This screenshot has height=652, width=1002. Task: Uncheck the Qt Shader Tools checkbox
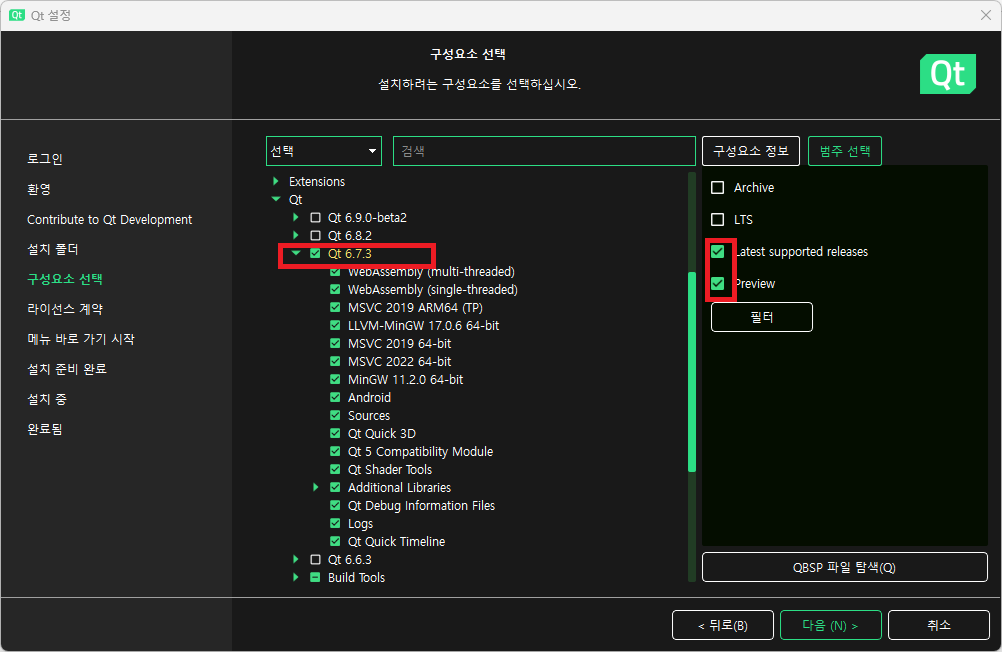pos(335,469)
